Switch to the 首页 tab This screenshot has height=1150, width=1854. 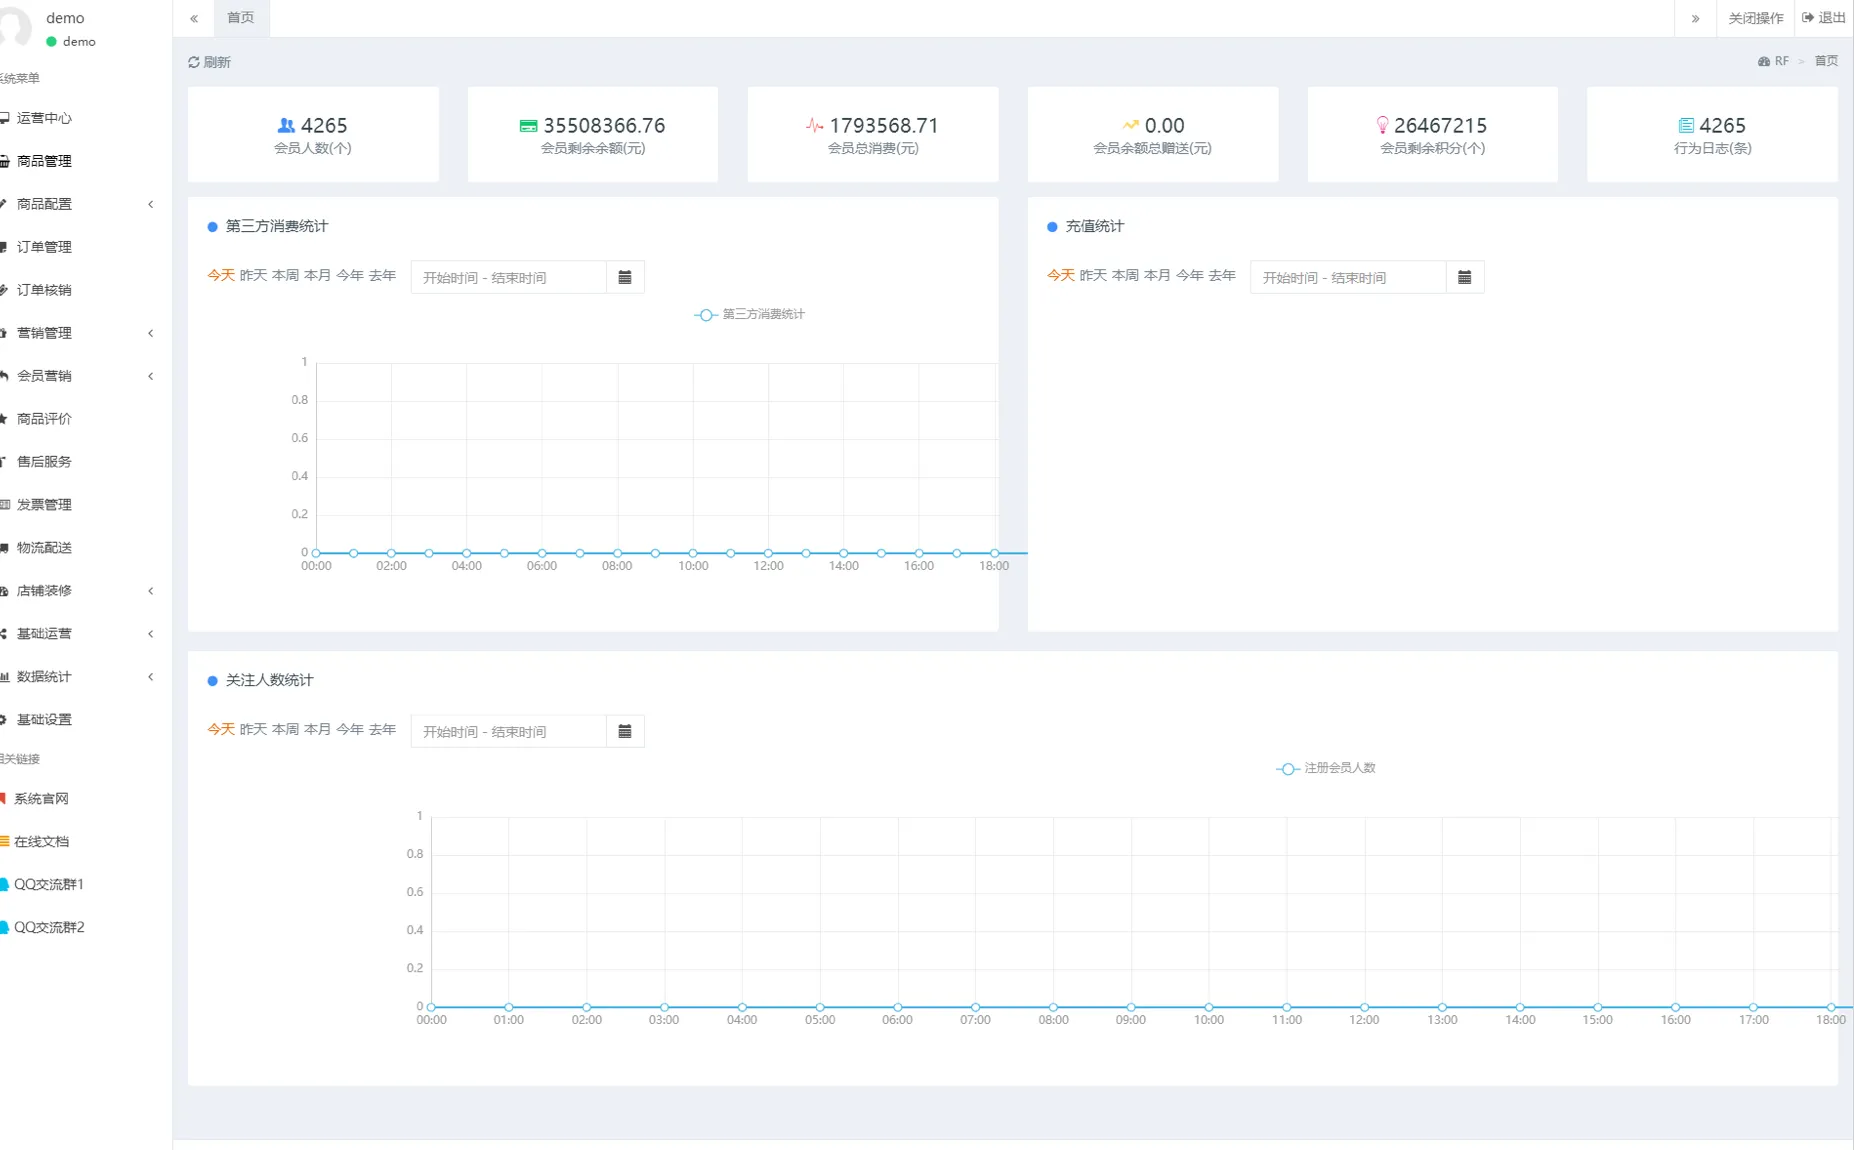pos(240,18)
